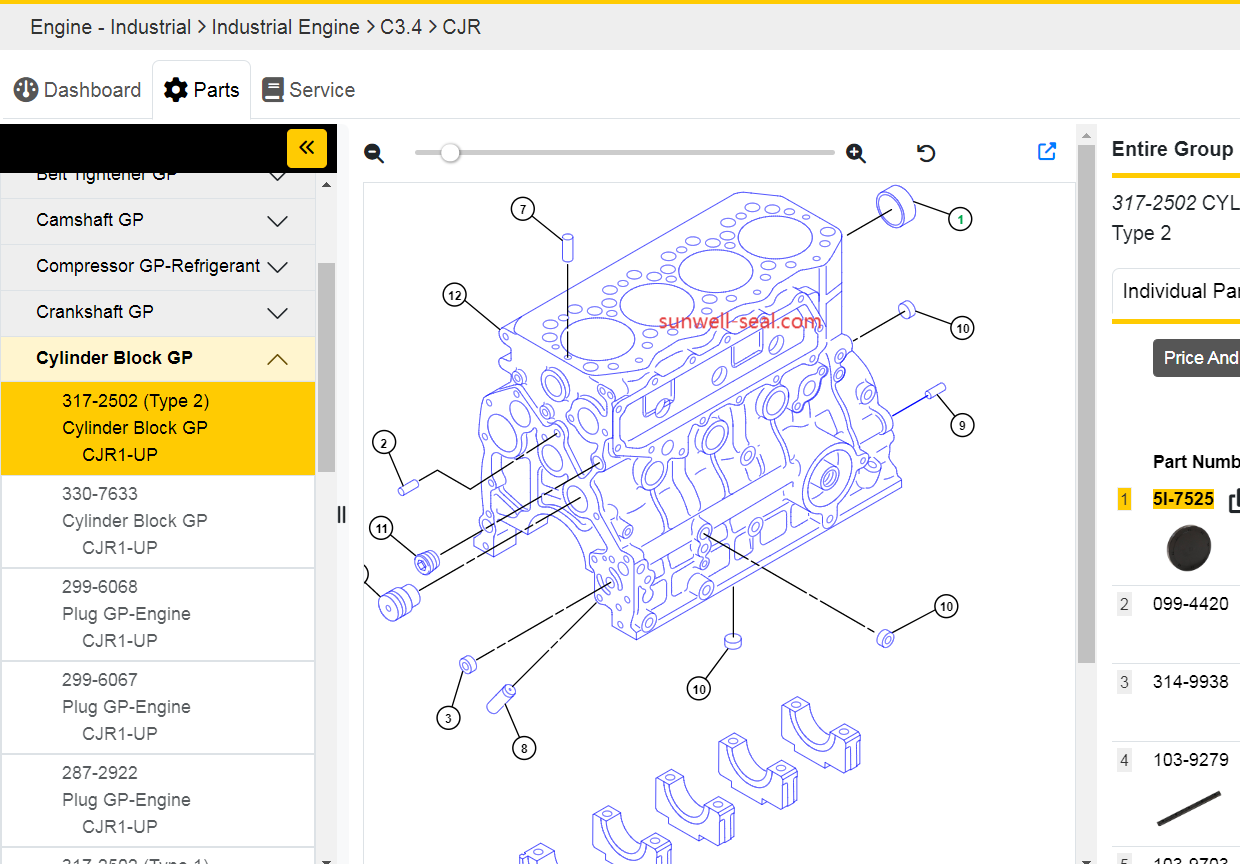Viewport: 1240px width, 864px height.
Task: Click the 5I-7525 part thumbnail image
Action: click(1188, 548)
